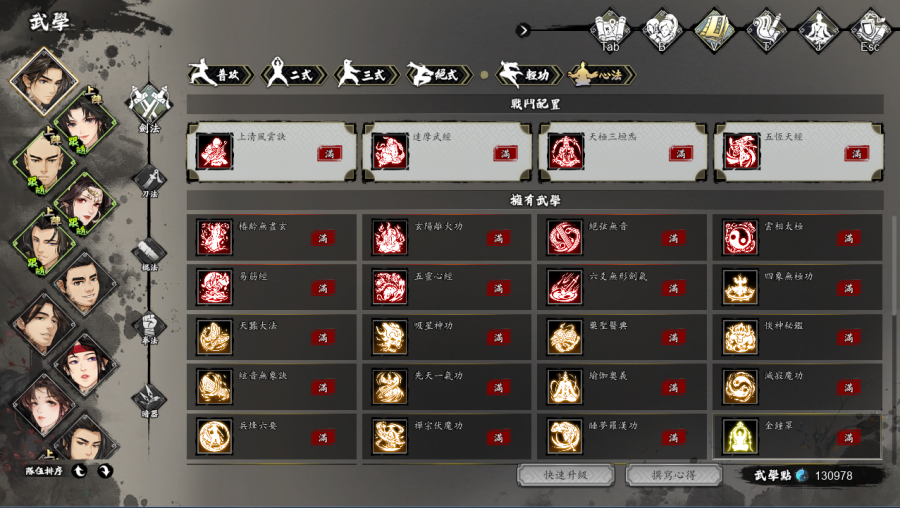Select the 刀法 blade weapon icon

pos(149,181)
